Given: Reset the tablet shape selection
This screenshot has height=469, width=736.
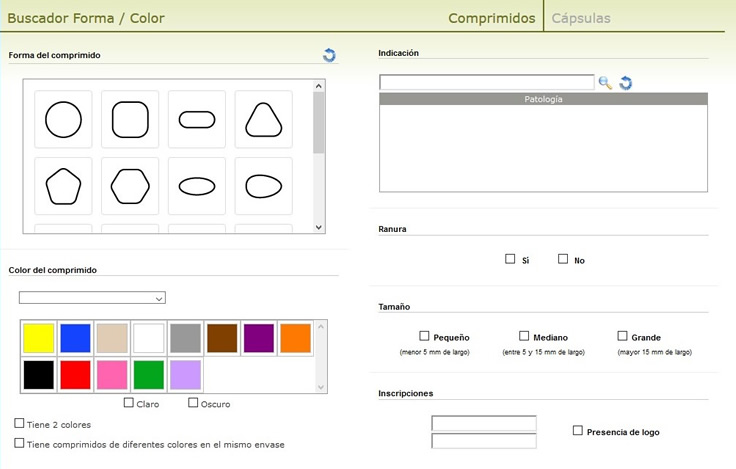Looking at the screenshot, I should pos(329,55).
